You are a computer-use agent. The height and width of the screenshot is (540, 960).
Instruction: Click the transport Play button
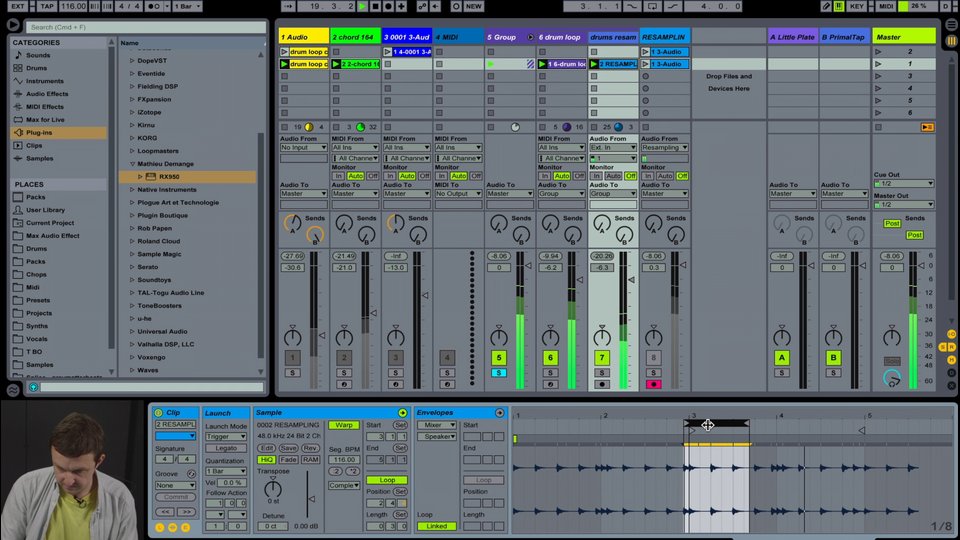(x=362, y=6)
